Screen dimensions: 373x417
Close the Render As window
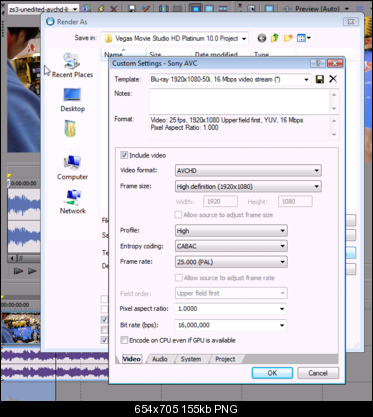point(351,22)
